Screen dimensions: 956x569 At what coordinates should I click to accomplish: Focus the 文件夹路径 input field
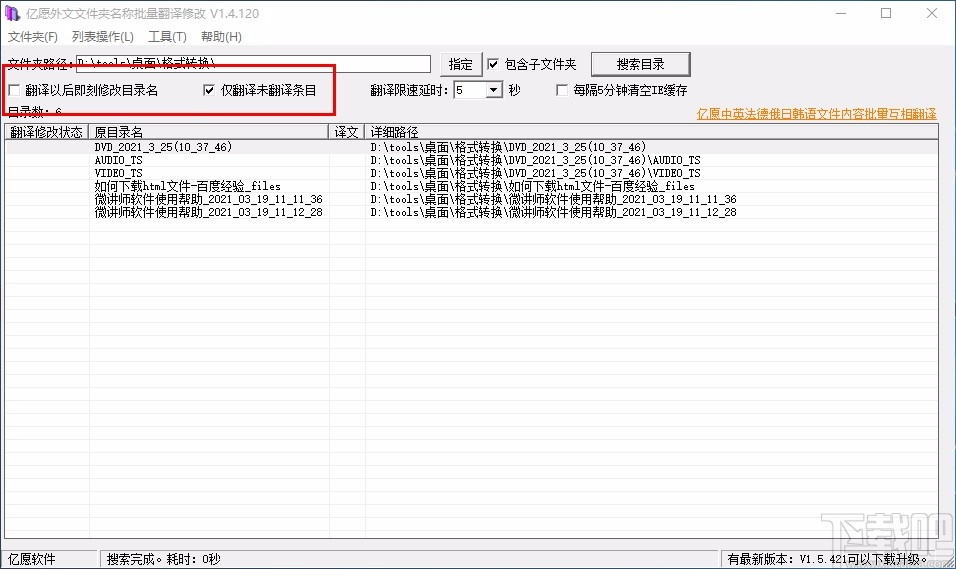pos(253,64)
